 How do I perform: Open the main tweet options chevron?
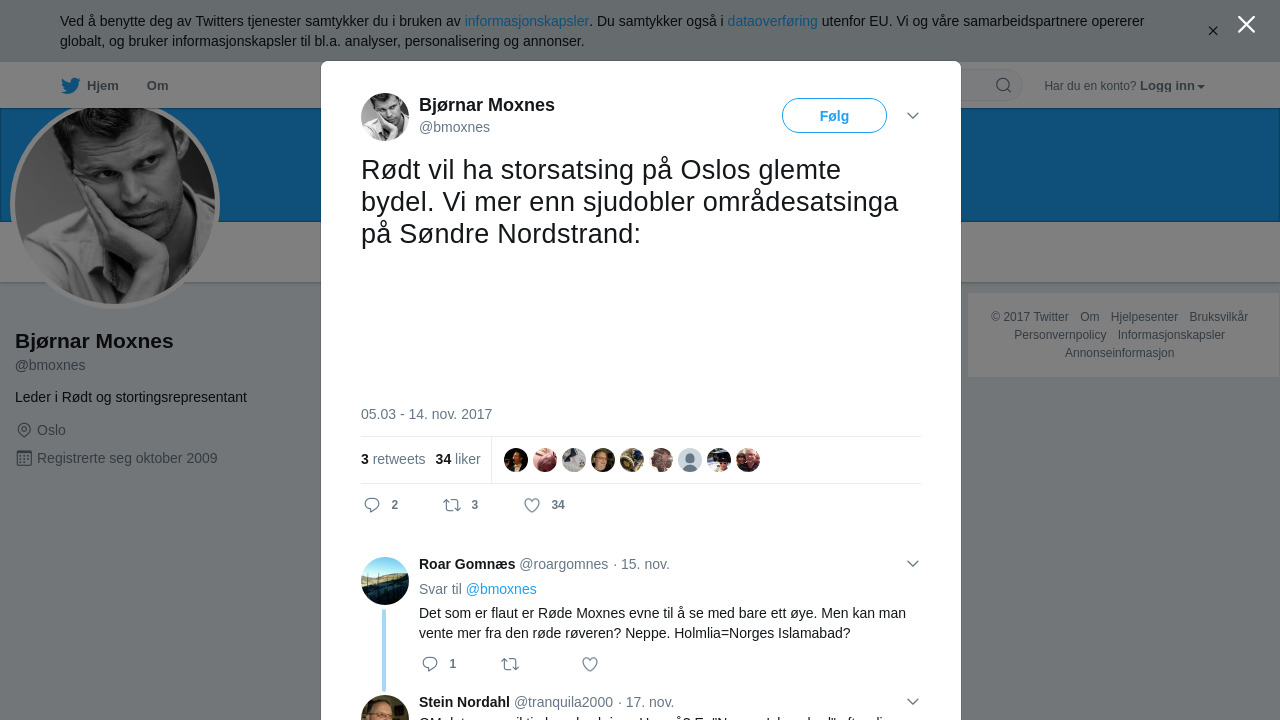[x=912, y=116]
